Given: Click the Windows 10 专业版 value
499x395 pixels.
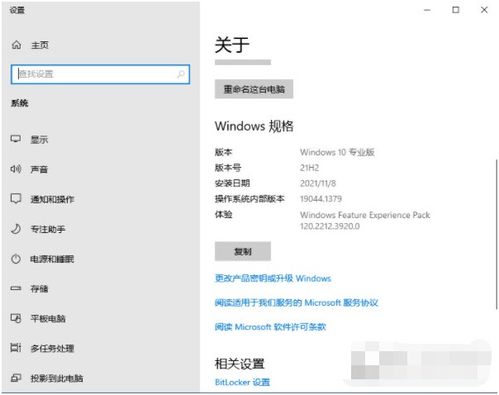Looking at the screenshot, I should (337, 152).
